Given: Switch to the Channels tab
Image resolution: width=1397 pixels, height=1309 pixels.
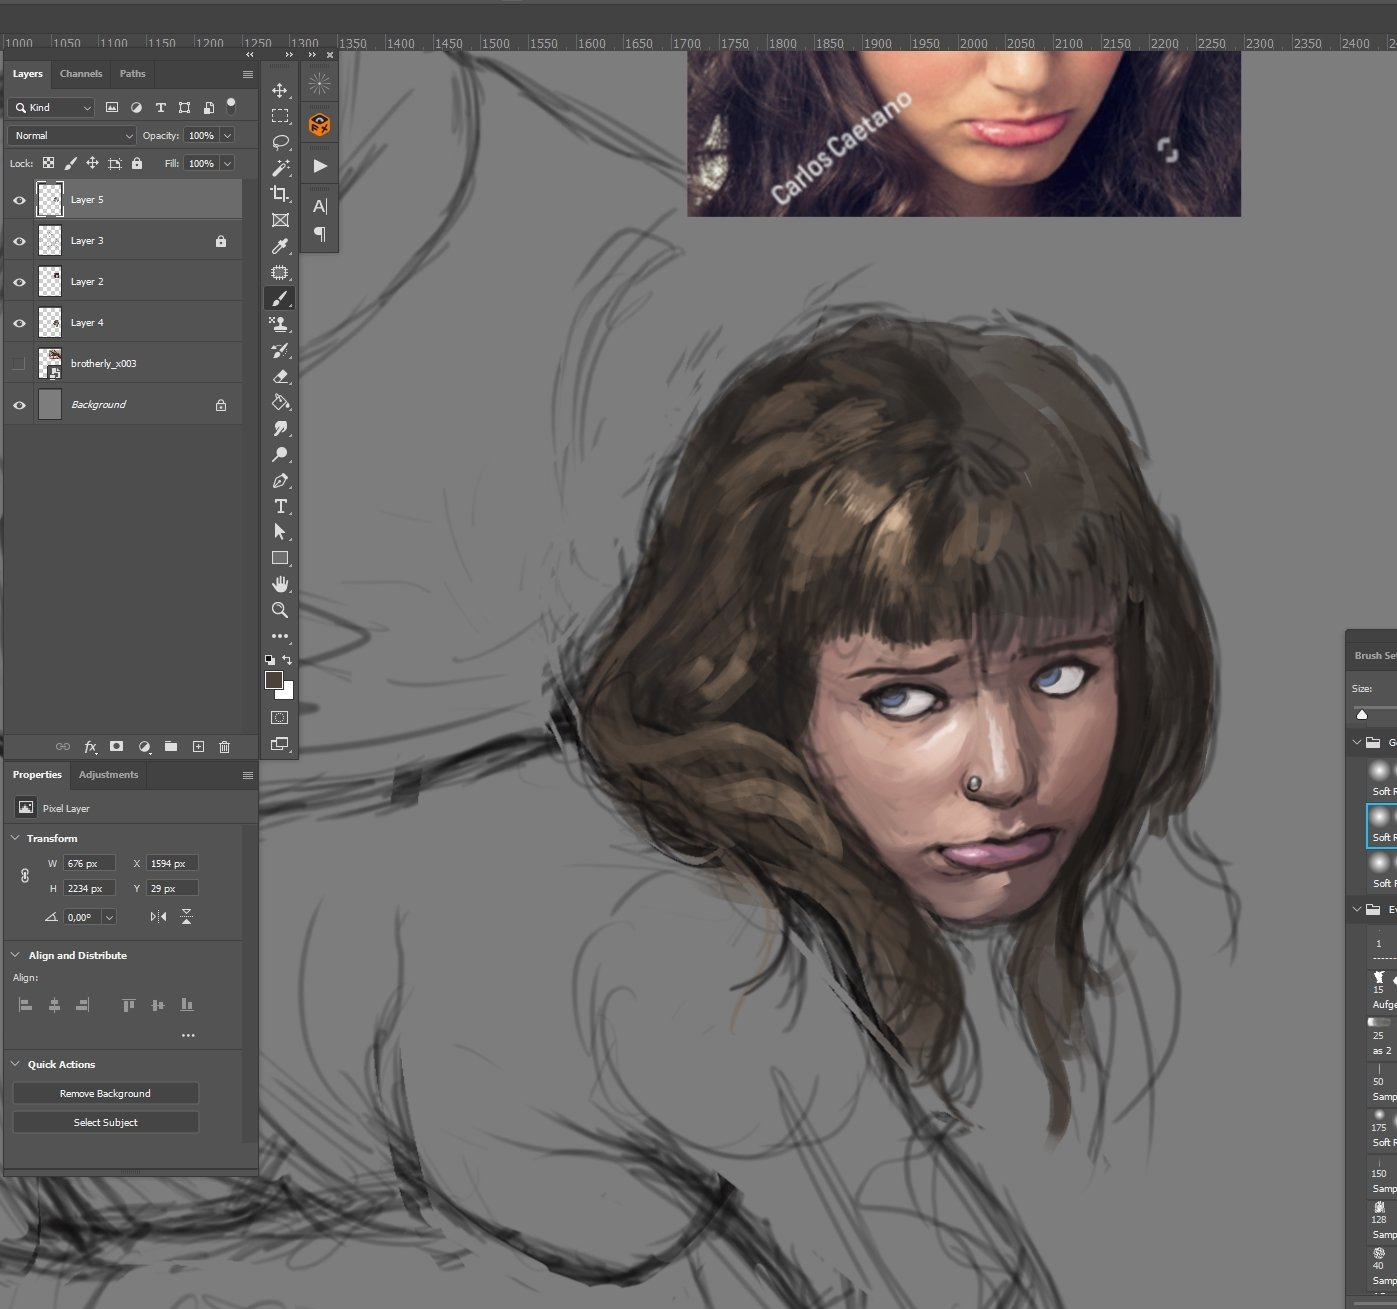Looking at the screenshot, I should pos(81,74).
